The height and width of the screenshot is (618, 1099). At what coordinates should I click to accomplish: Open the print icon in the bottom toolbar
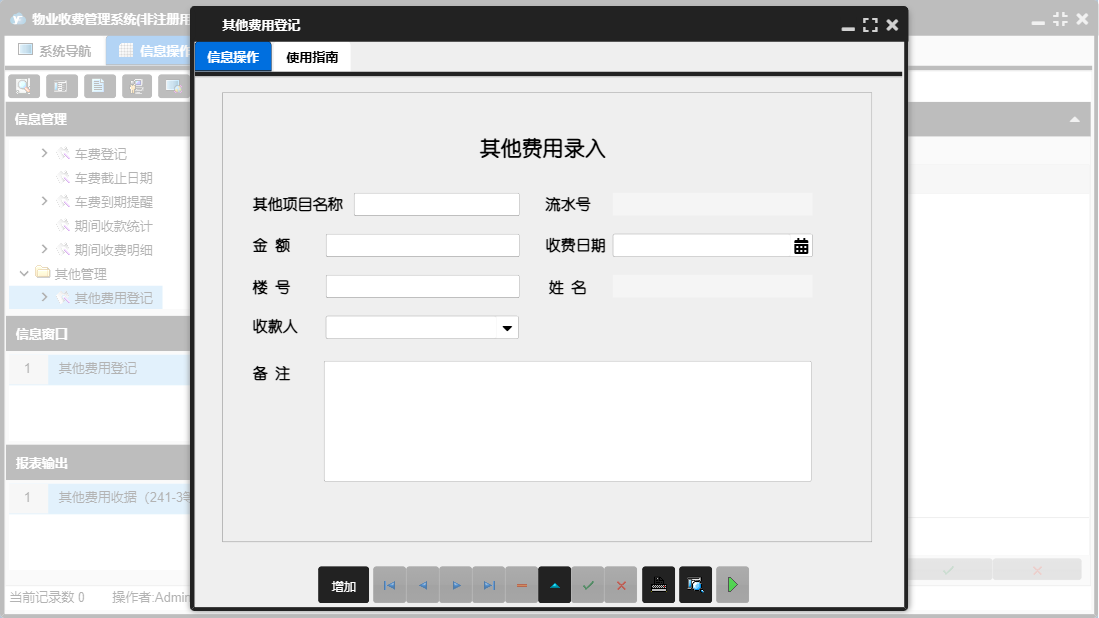click(658, 585)
